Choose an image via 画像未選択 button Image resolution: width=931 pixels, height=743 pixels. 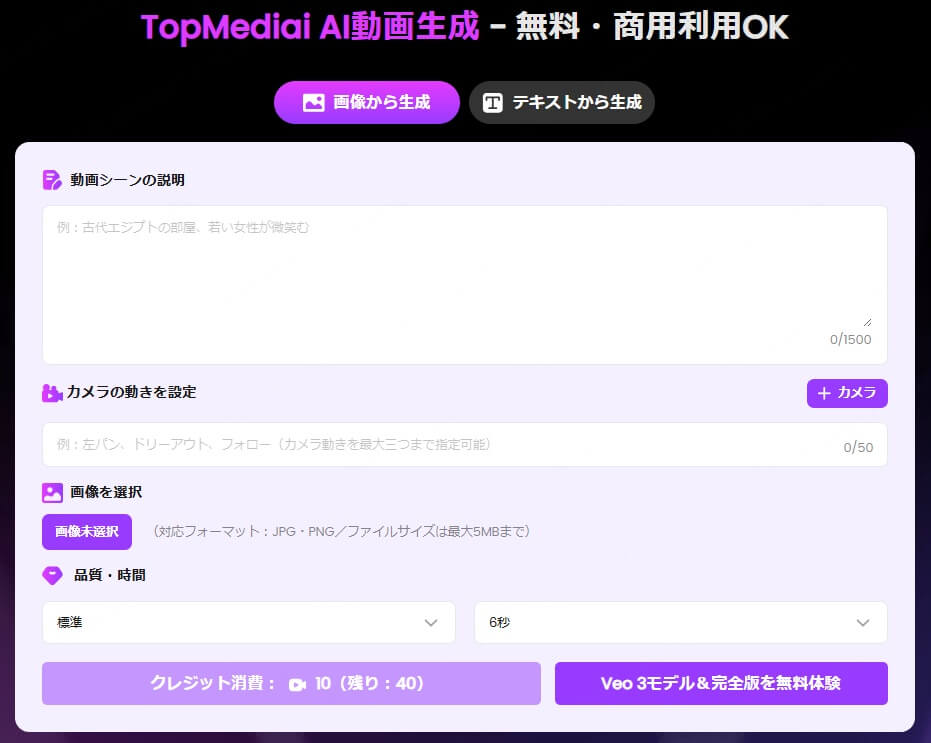pos(87,532)
